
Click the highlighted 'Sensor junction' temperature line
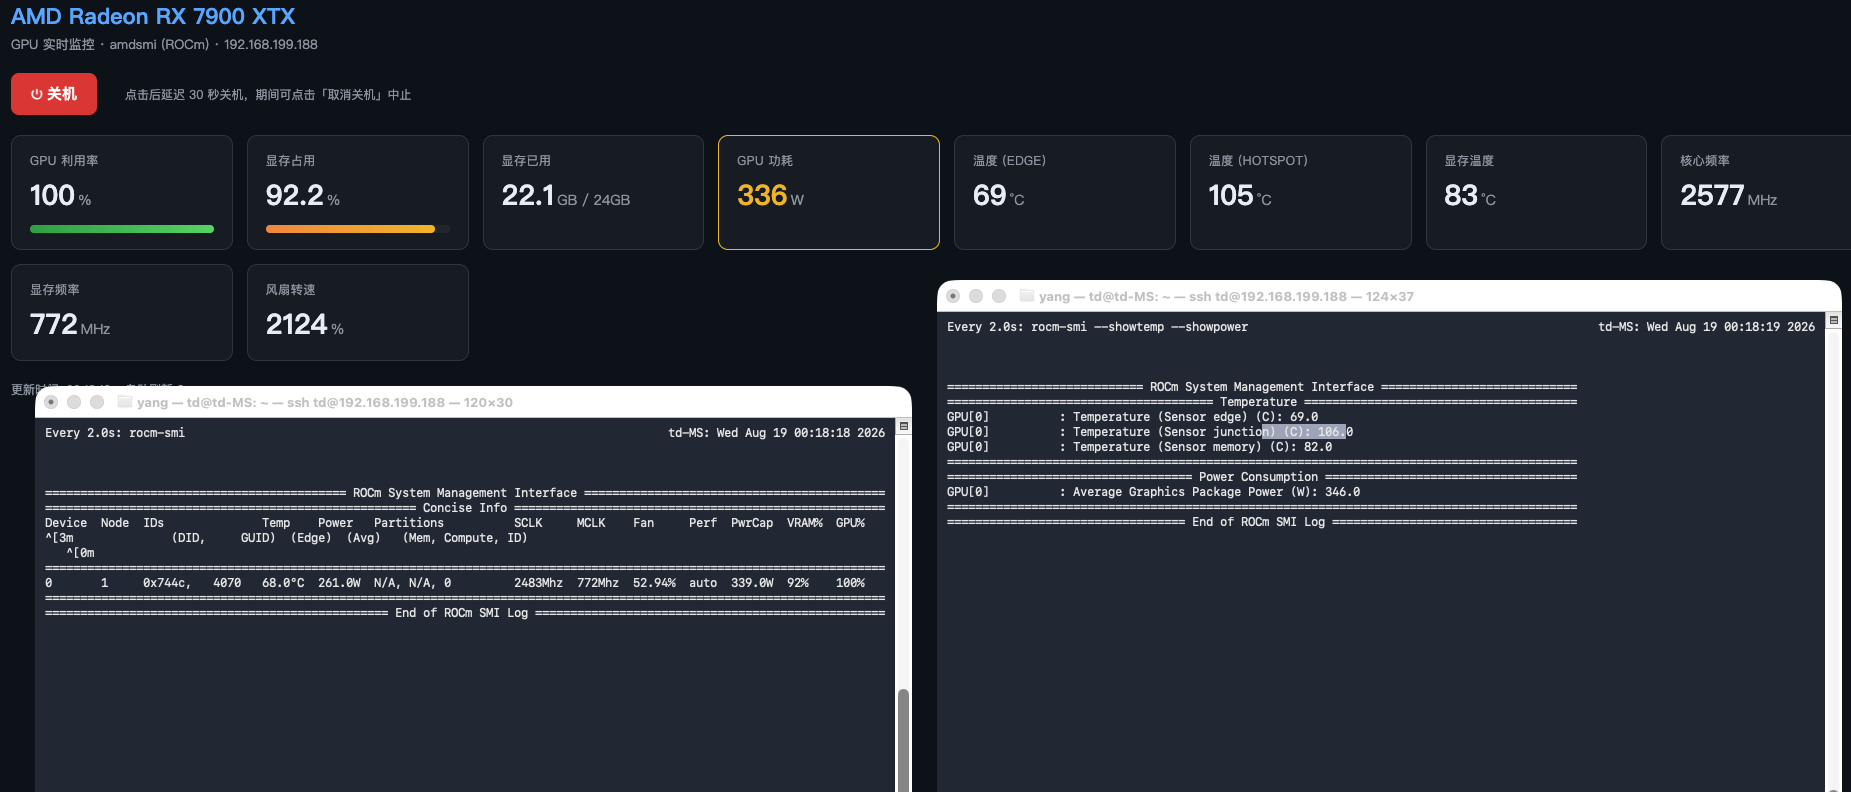pyautogui.click(x=1150, y=432)
